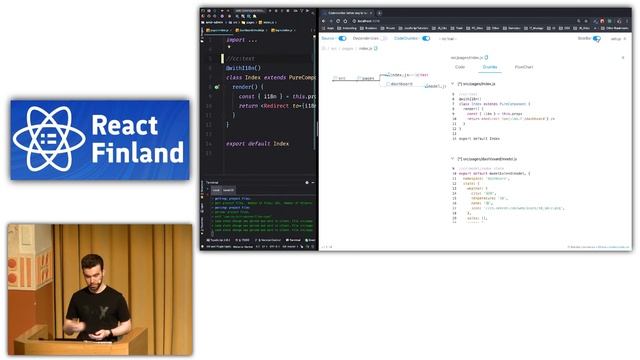Click the gutter icon beside the render() line
The image size is (640, 360).
[217, 87]
